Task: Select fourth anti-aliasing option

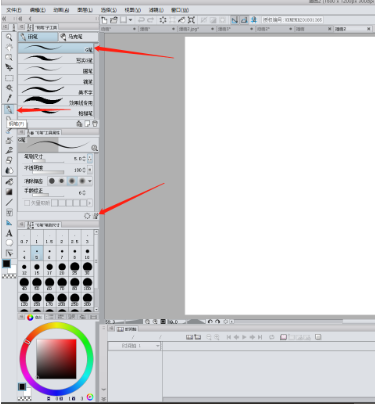Action: [x=82, y=181]
